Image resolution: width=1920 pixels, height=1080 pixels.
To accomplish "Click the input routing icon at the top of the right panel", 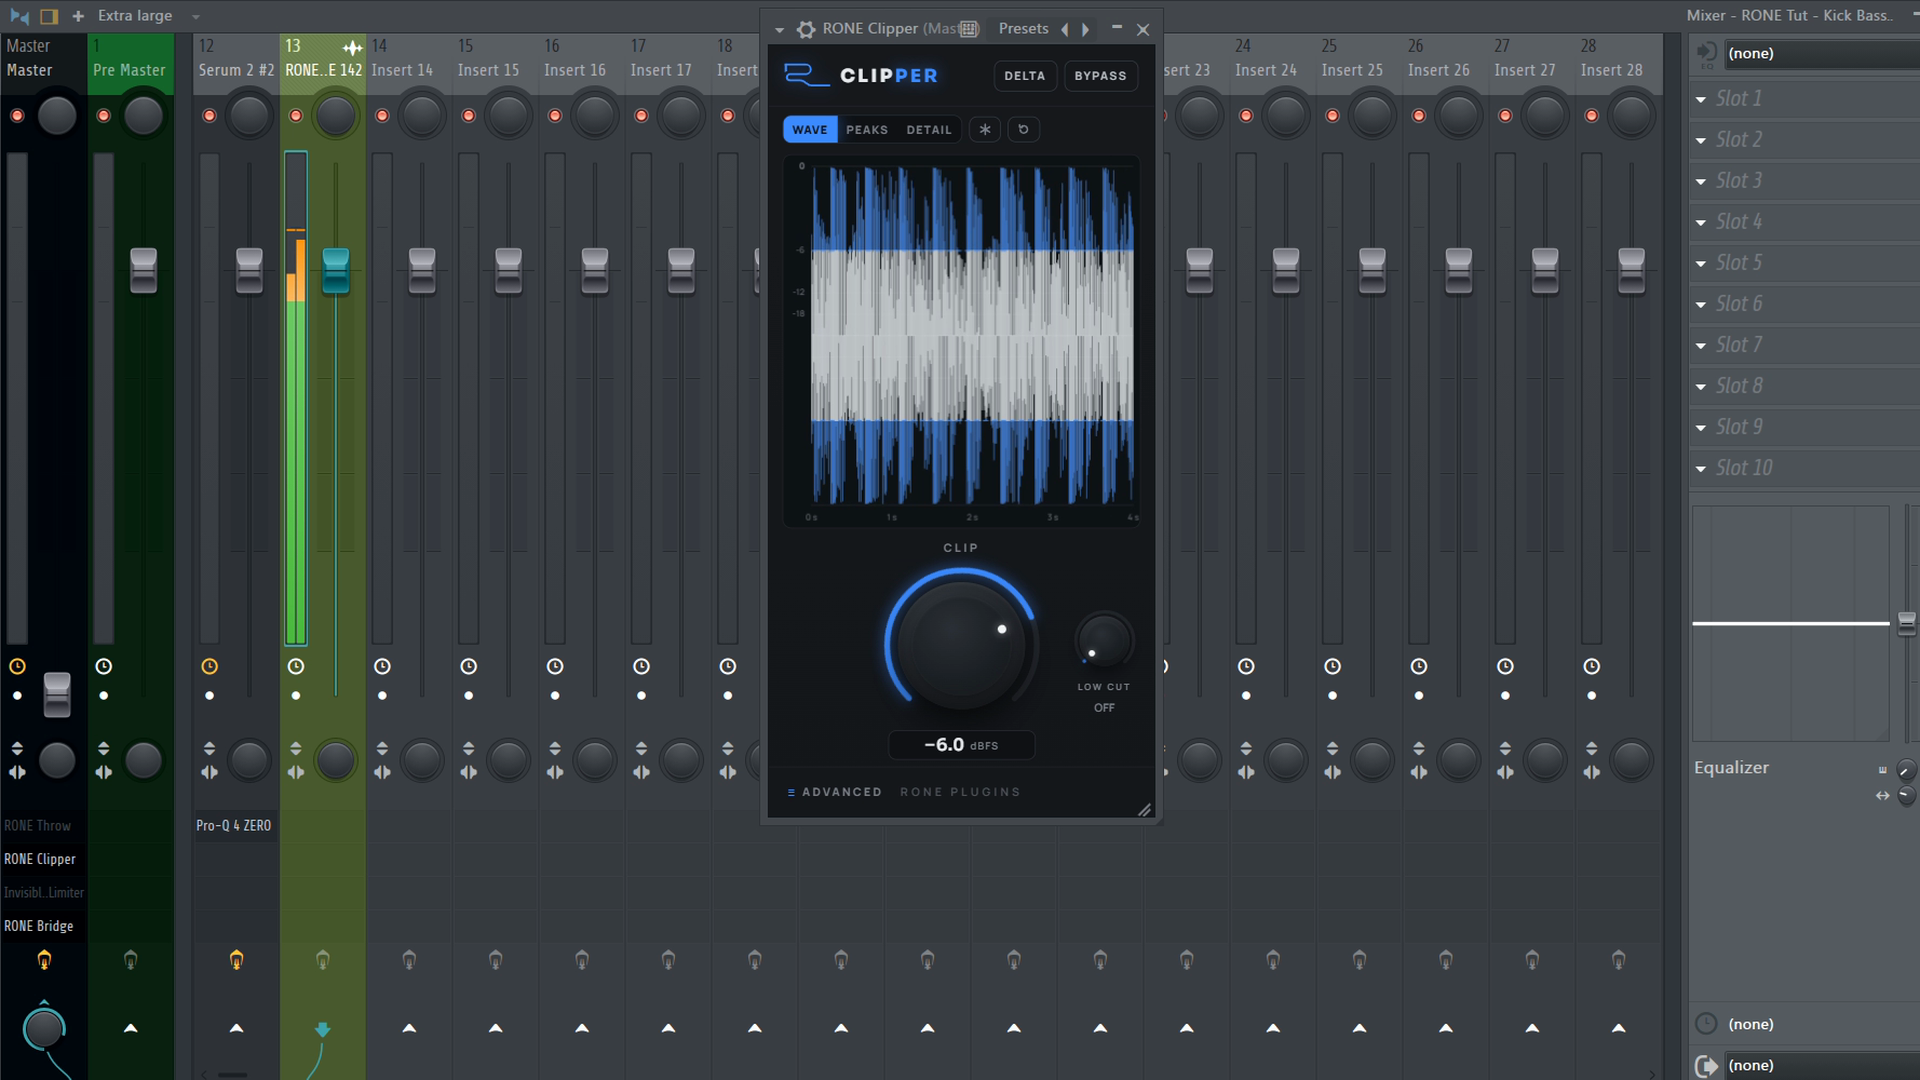I will 1706,53.
